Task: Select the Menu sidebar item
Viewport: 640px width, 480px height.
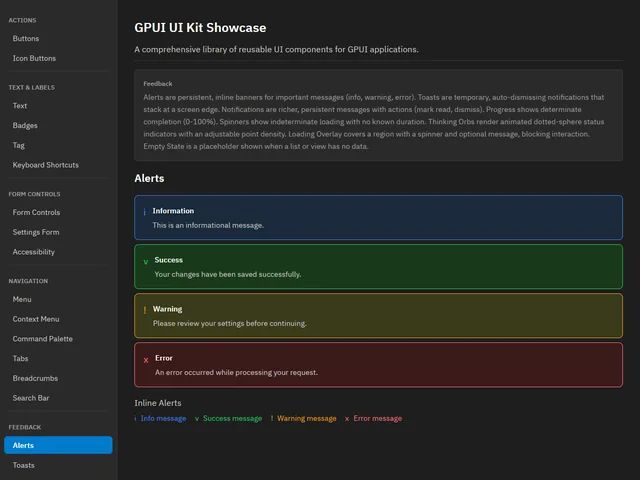Action: [58, 299]
